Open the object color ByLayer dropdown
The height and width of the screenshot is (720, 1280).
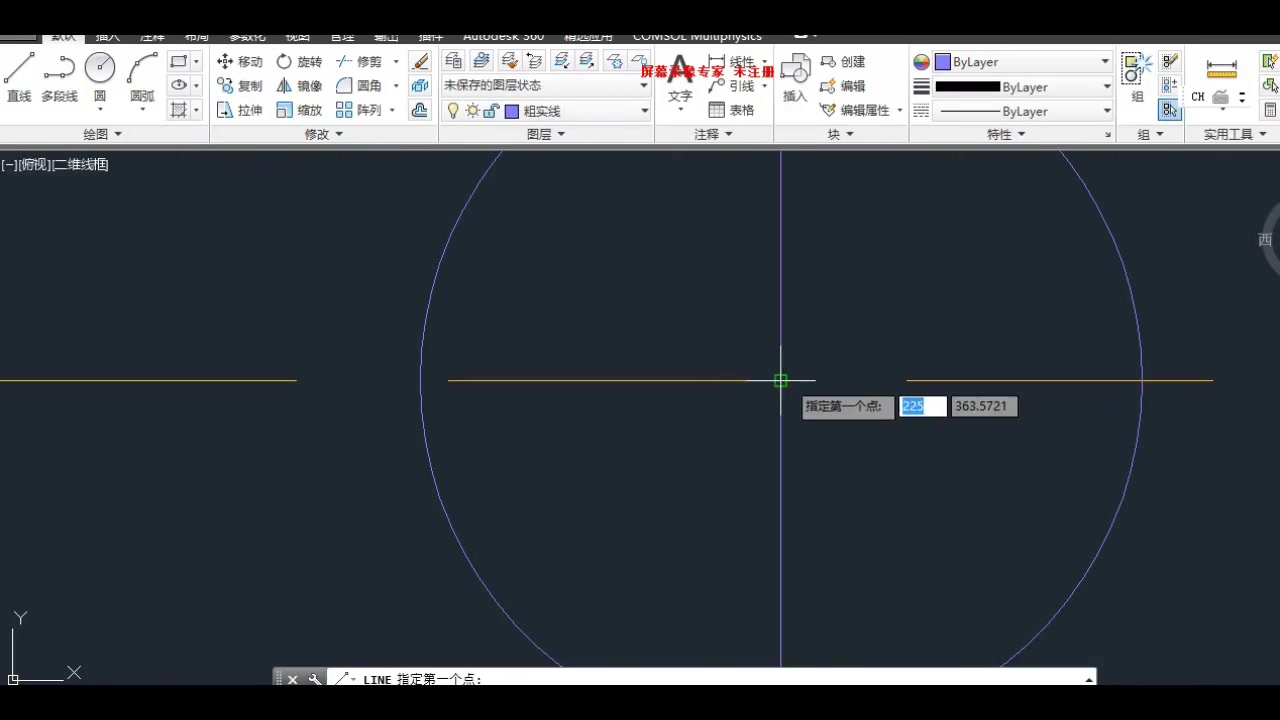[1022, 62]
